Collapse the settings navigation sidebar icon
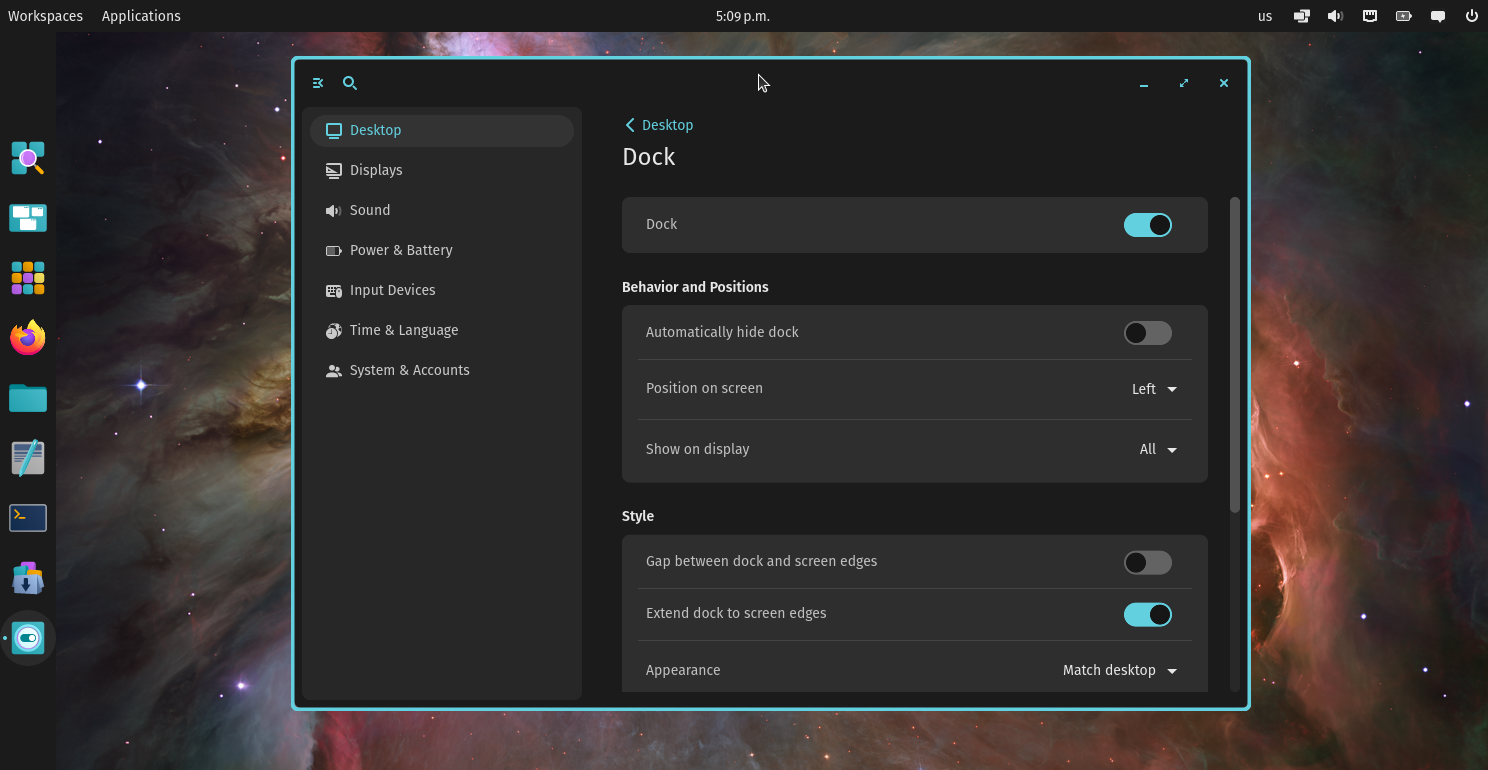 (318, 83)
